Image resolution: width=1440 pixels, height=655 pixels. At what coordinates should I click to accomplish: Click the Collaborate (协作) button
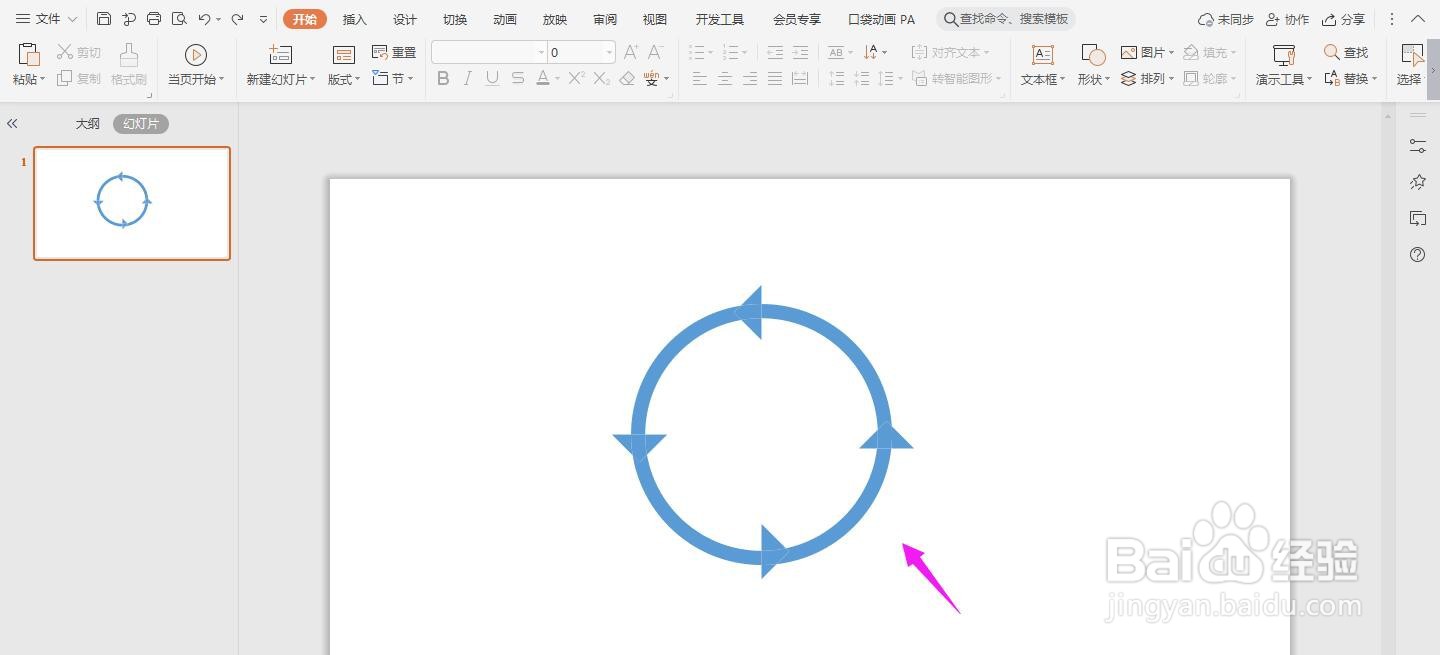[x=1287, y=19]
